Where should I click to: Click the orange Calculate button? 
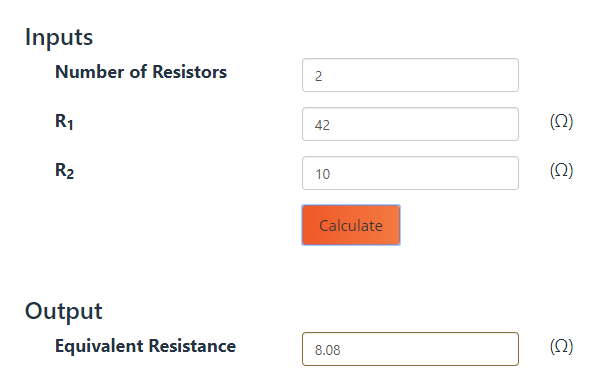[x=351, y=225]
